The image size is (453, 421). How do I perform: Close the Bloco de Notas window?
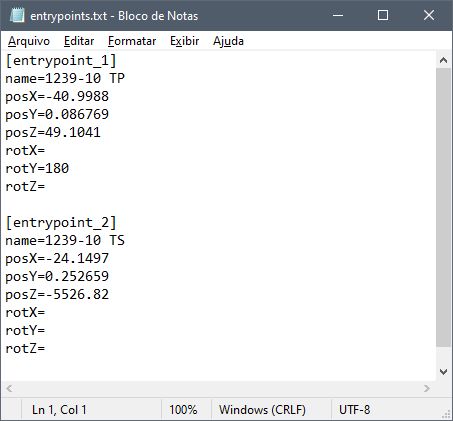coord(429,15)
